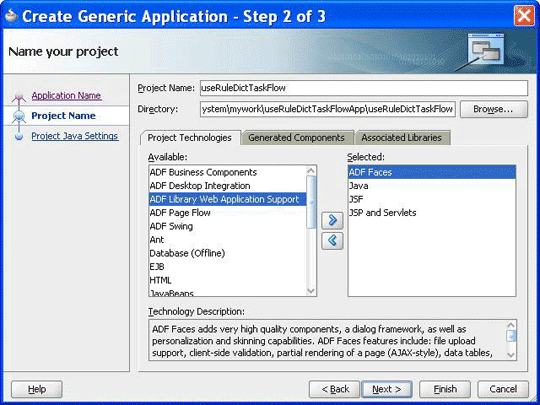
Task: Browse for a project directory
Action: (493, 109)
